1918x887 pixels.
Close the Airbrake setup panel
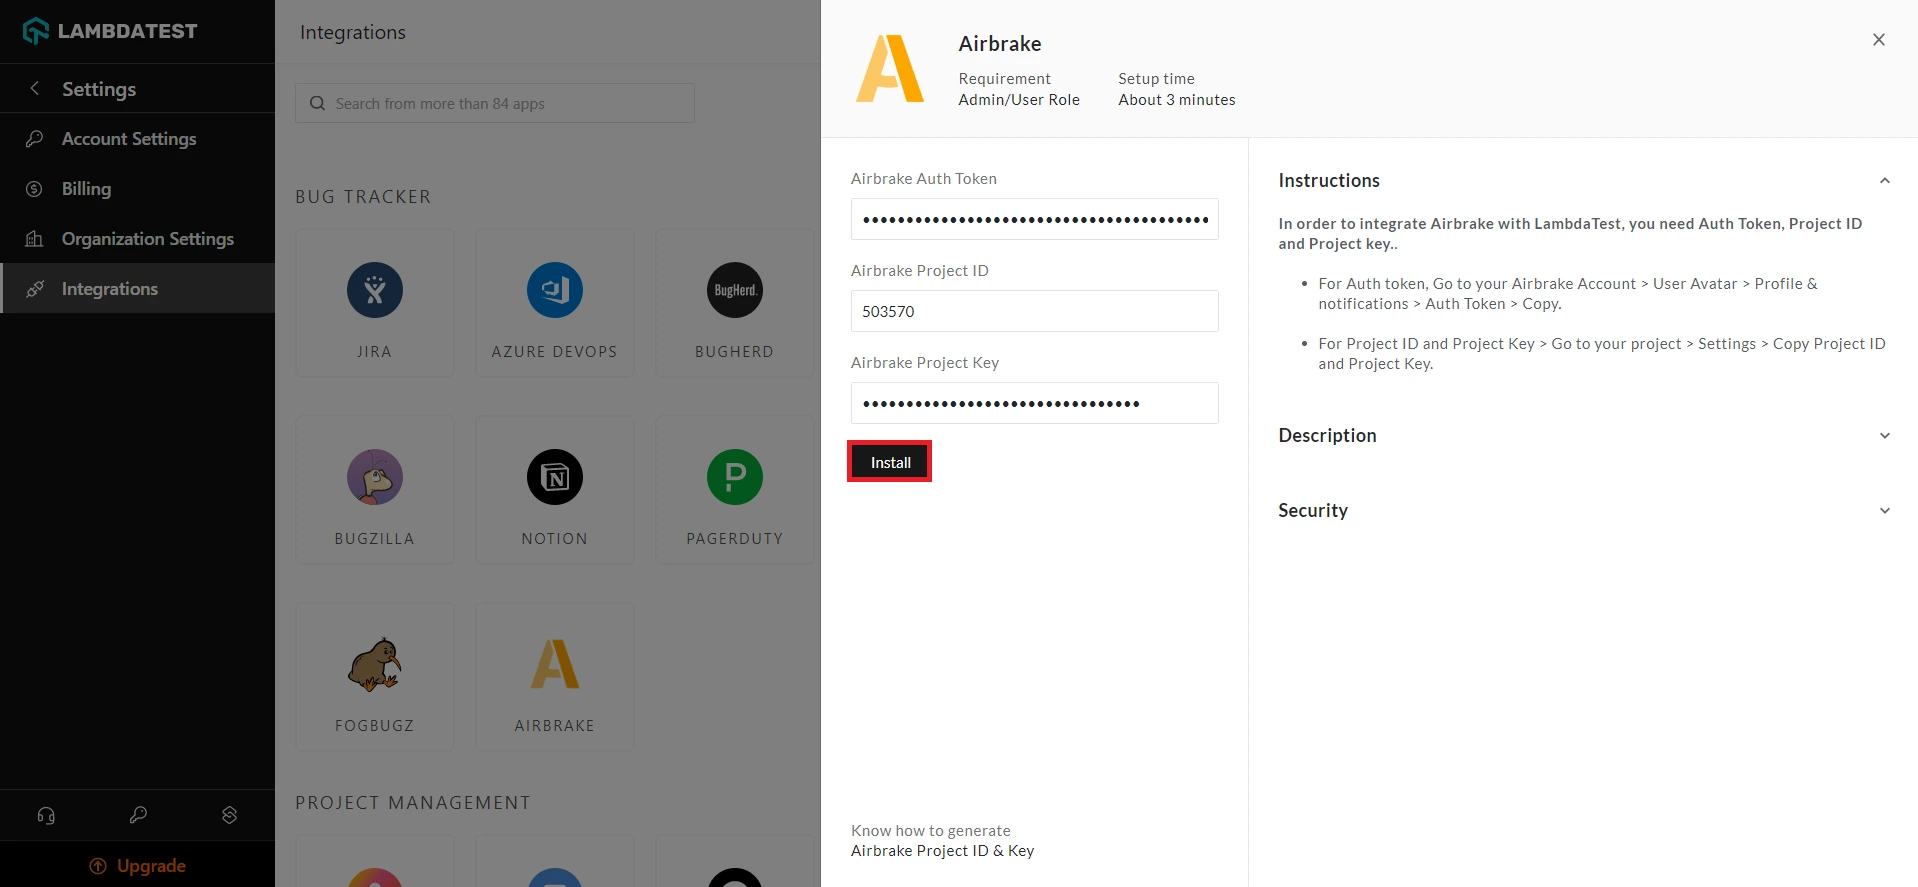click(1878, 40)
